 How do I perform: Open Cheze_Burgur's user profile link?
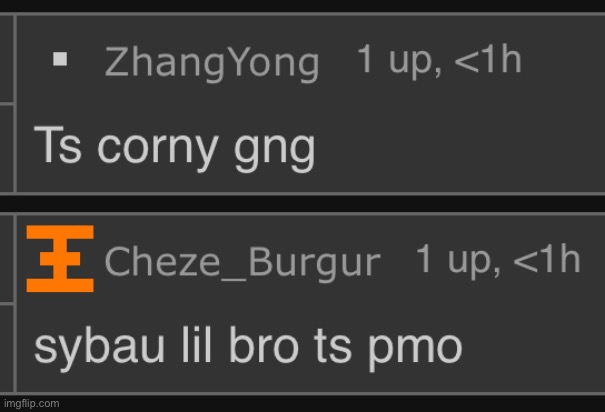242,262
